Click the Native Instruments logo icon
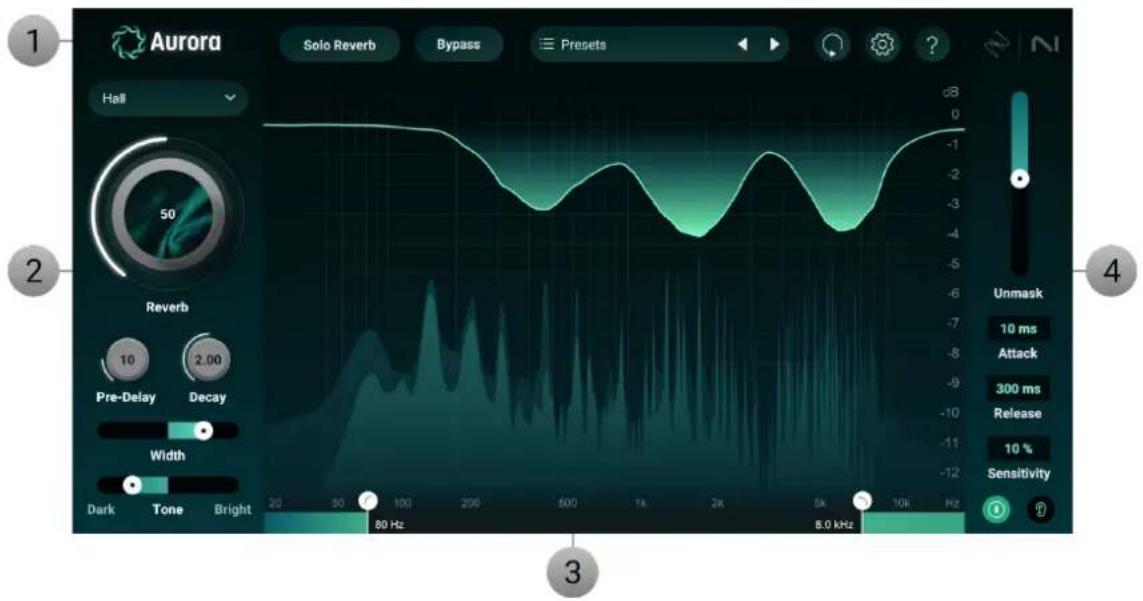The height and width of the screenshot is (601, 1143). click(1045, 44)
